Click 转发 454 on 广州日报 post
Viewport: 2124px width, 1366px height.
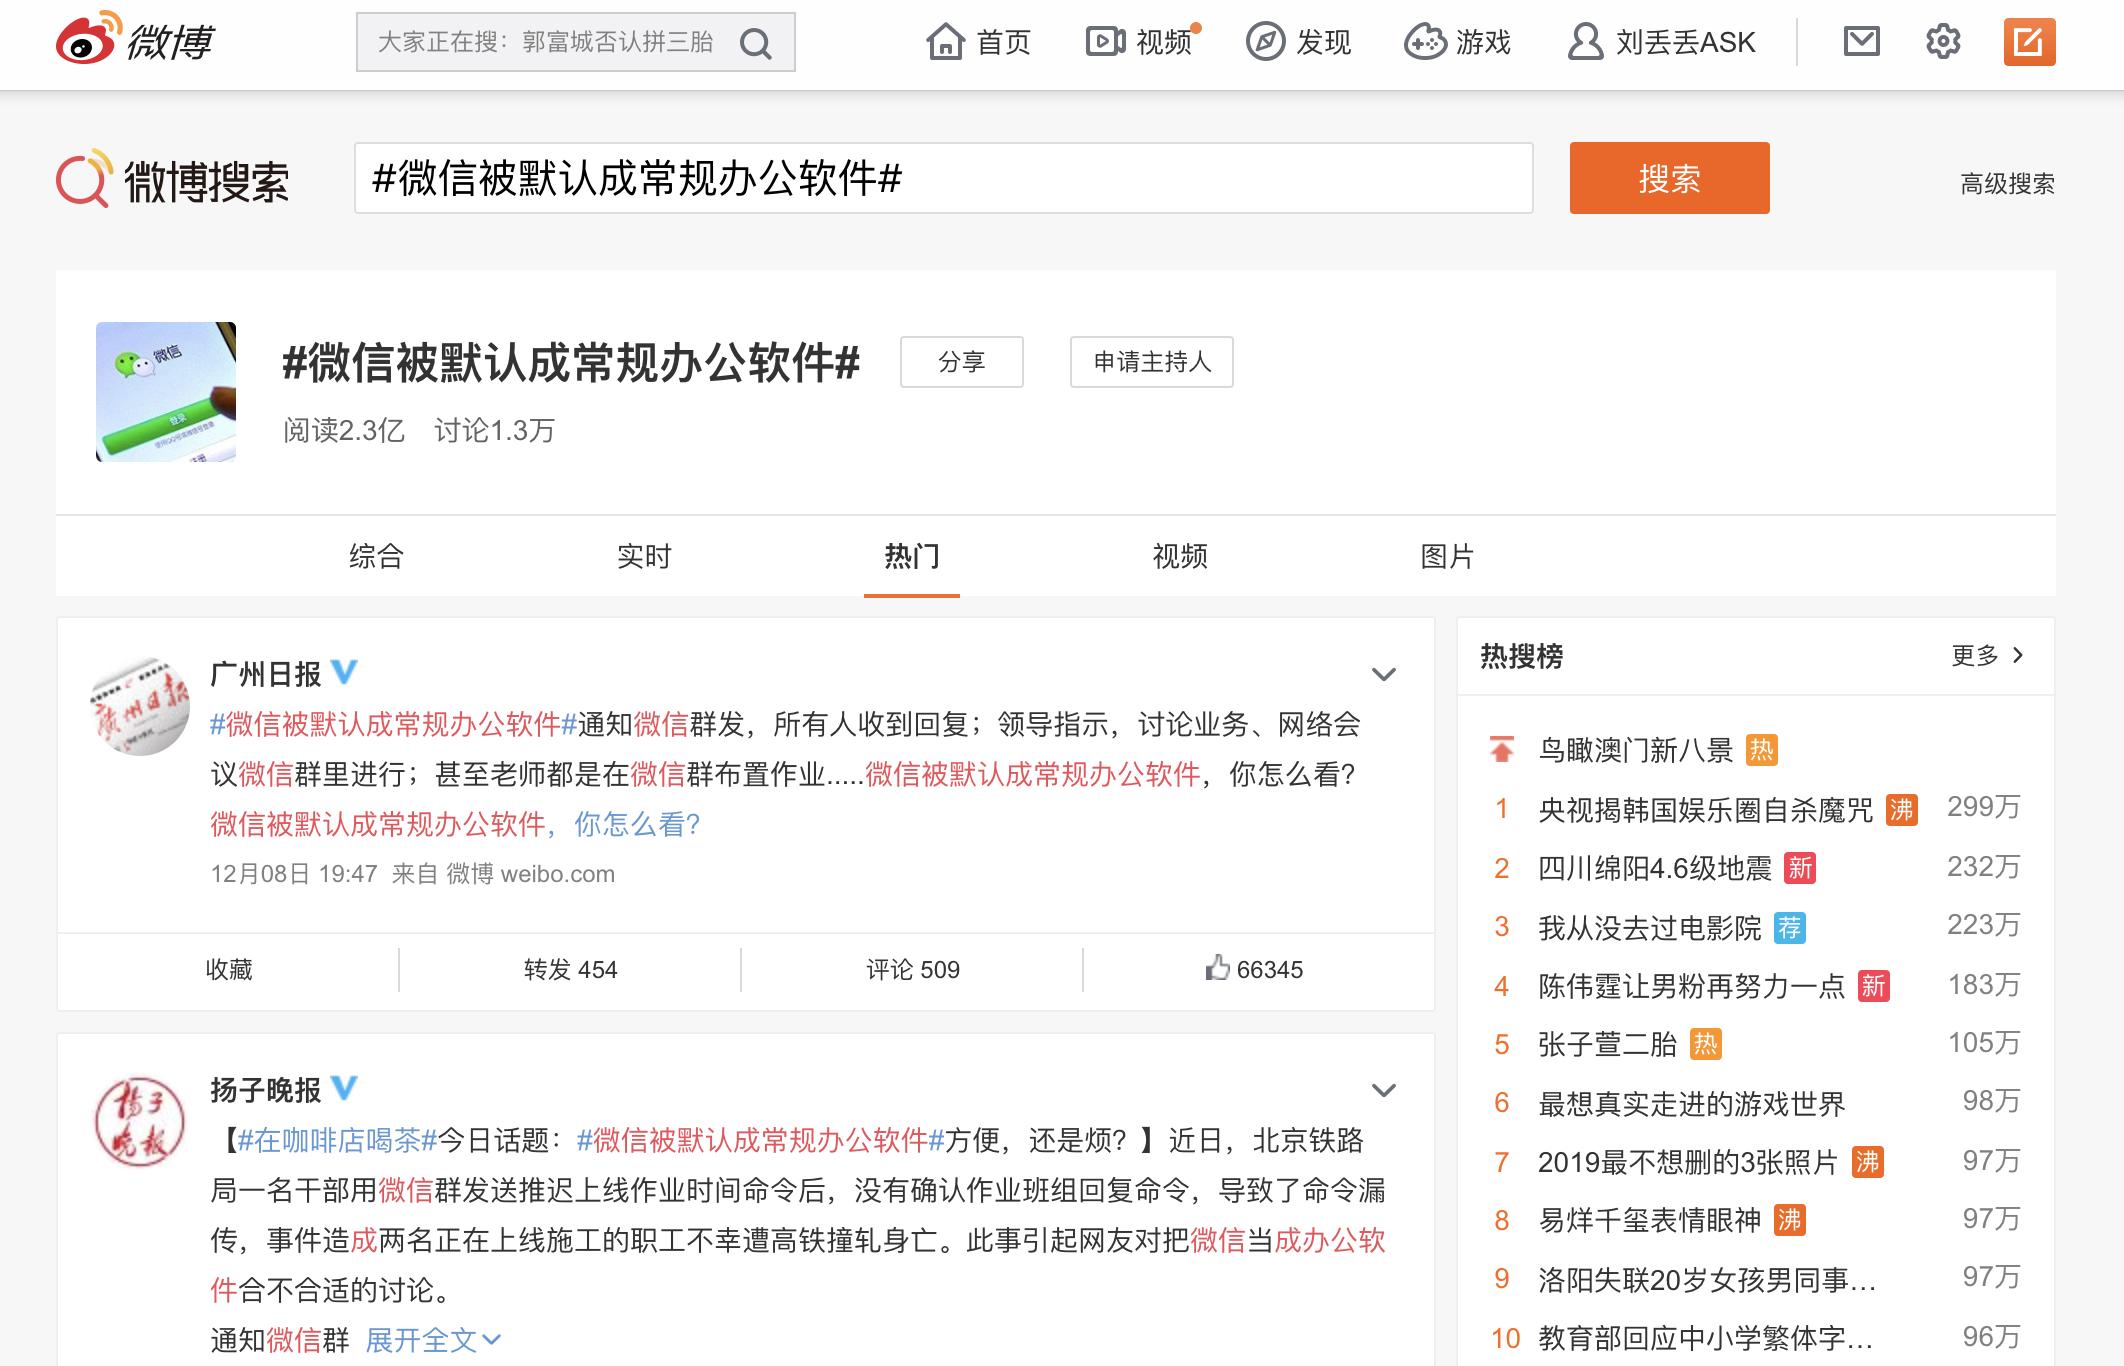571,969
